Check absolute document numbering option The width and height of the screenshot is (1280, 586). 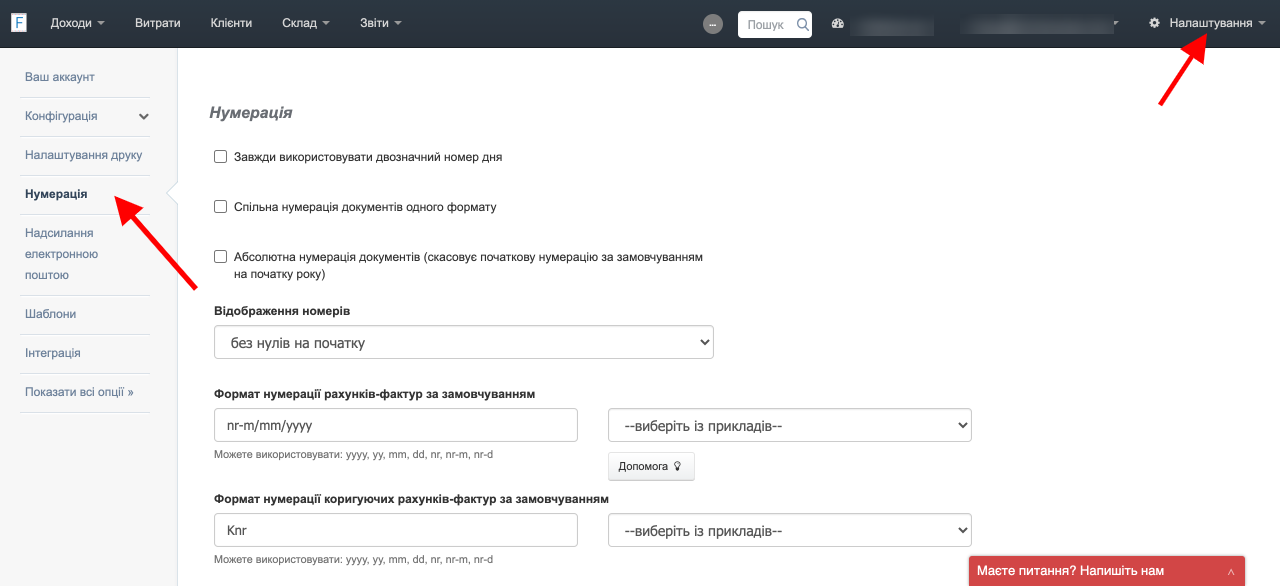tap(221, 257)
